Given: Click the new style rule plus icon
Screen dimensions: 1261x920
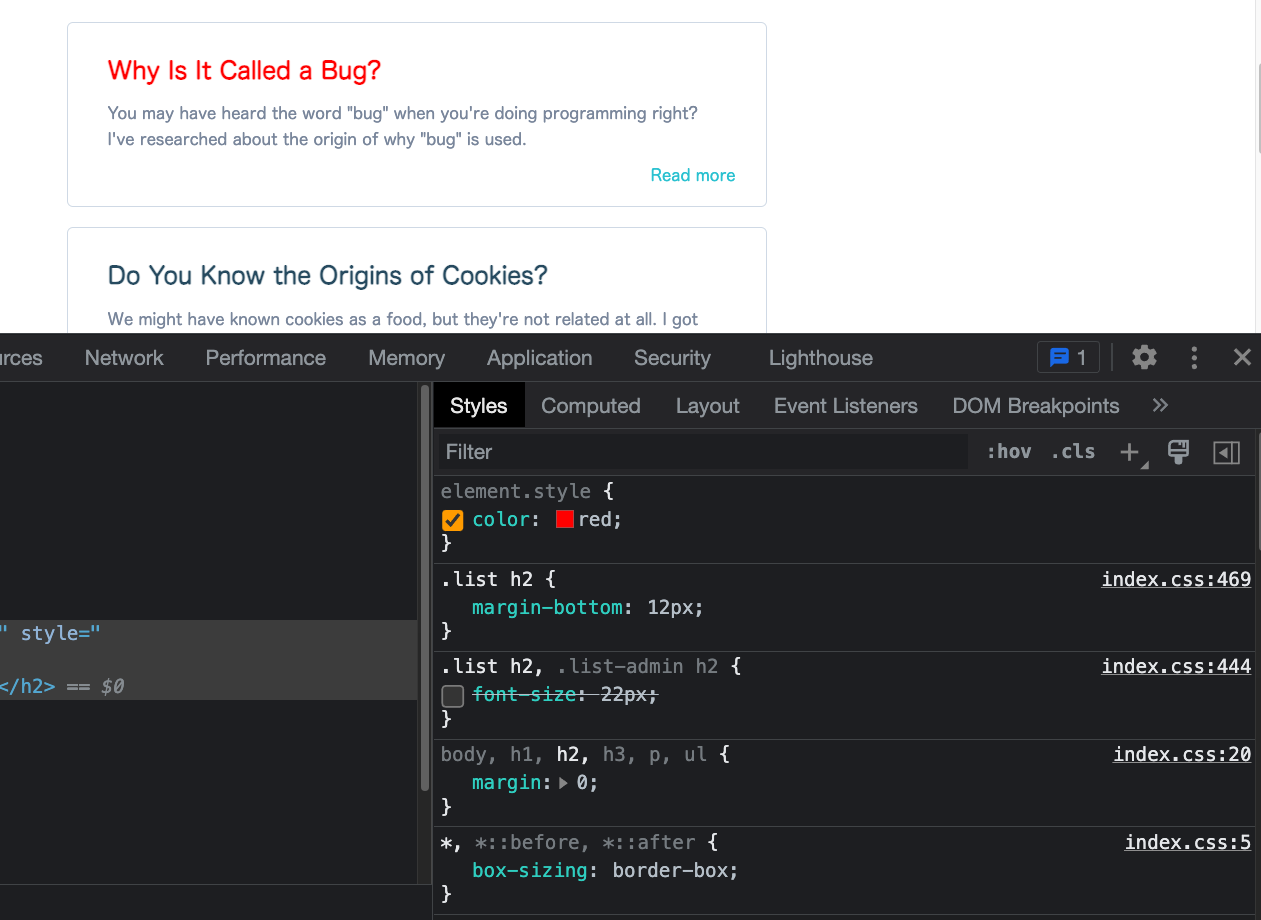Looking at the screenshot, I should click(x=1130, y=452).
